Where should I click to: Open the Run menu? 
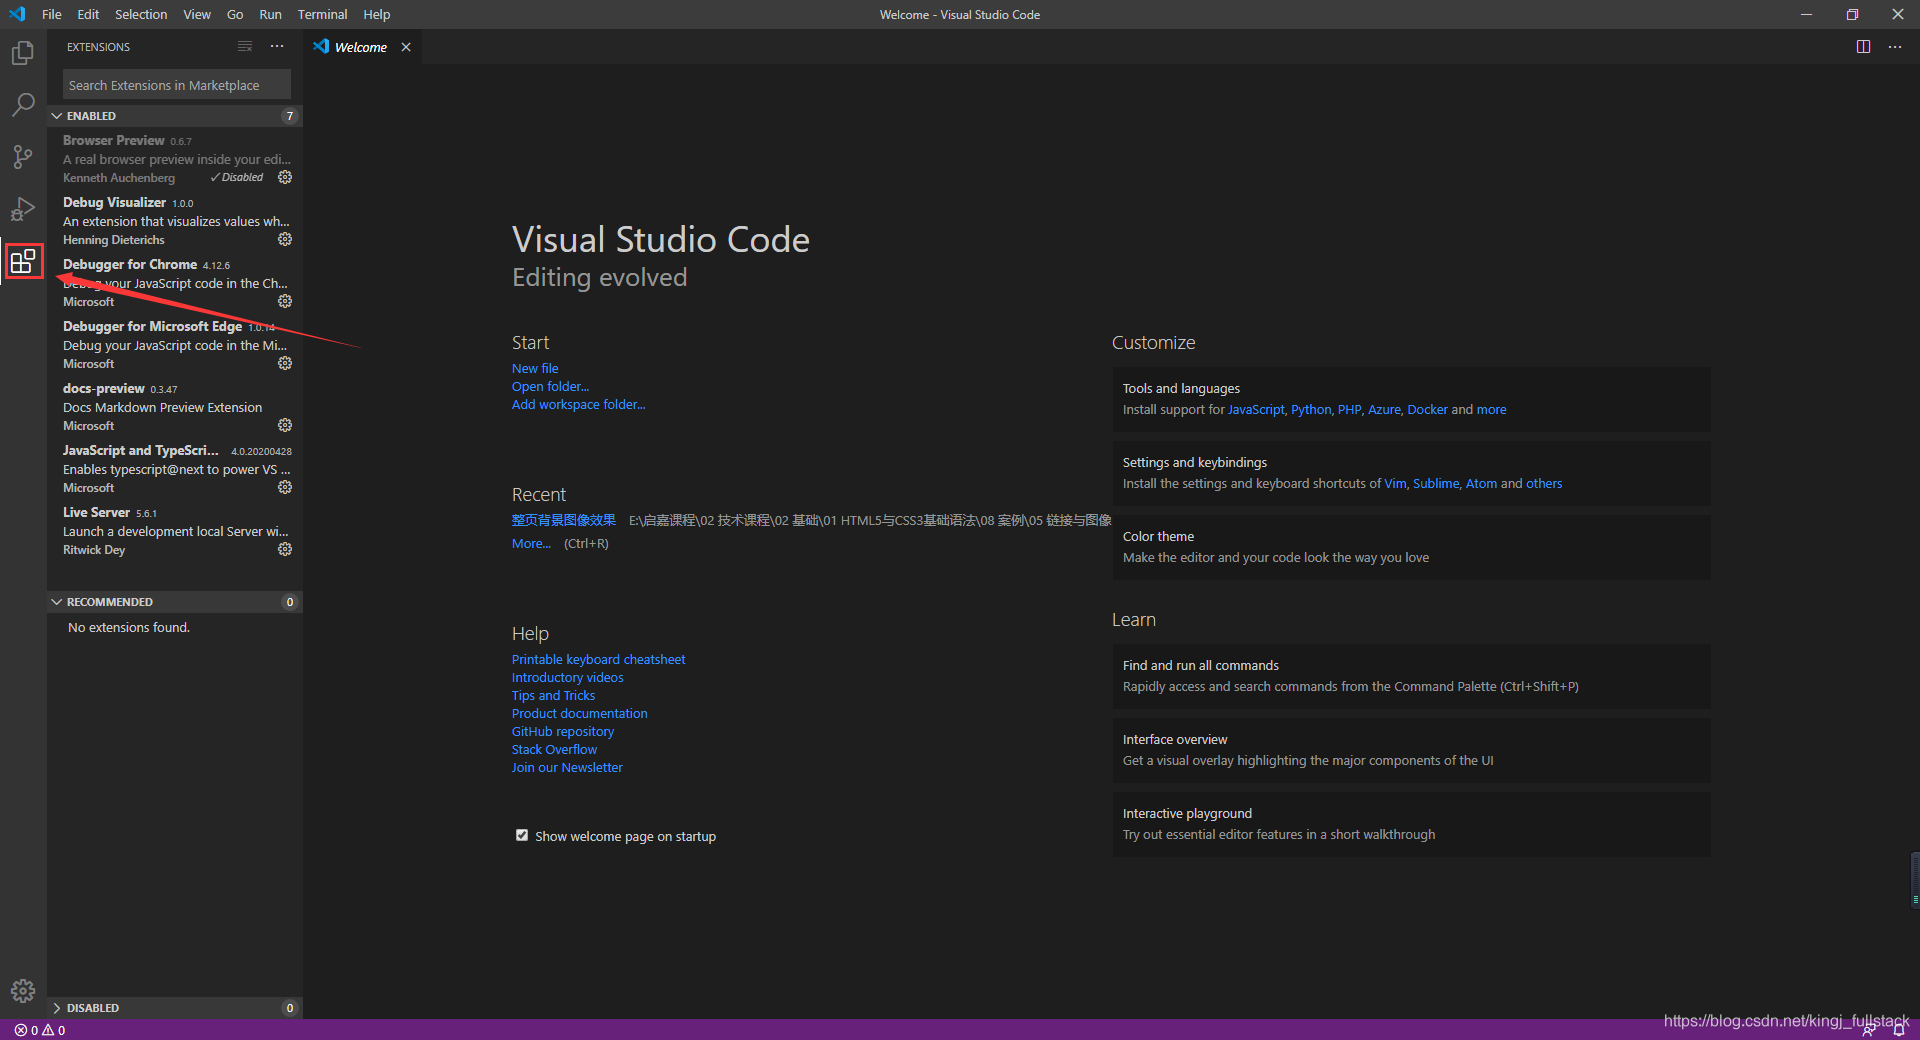[x=270, y=14]
